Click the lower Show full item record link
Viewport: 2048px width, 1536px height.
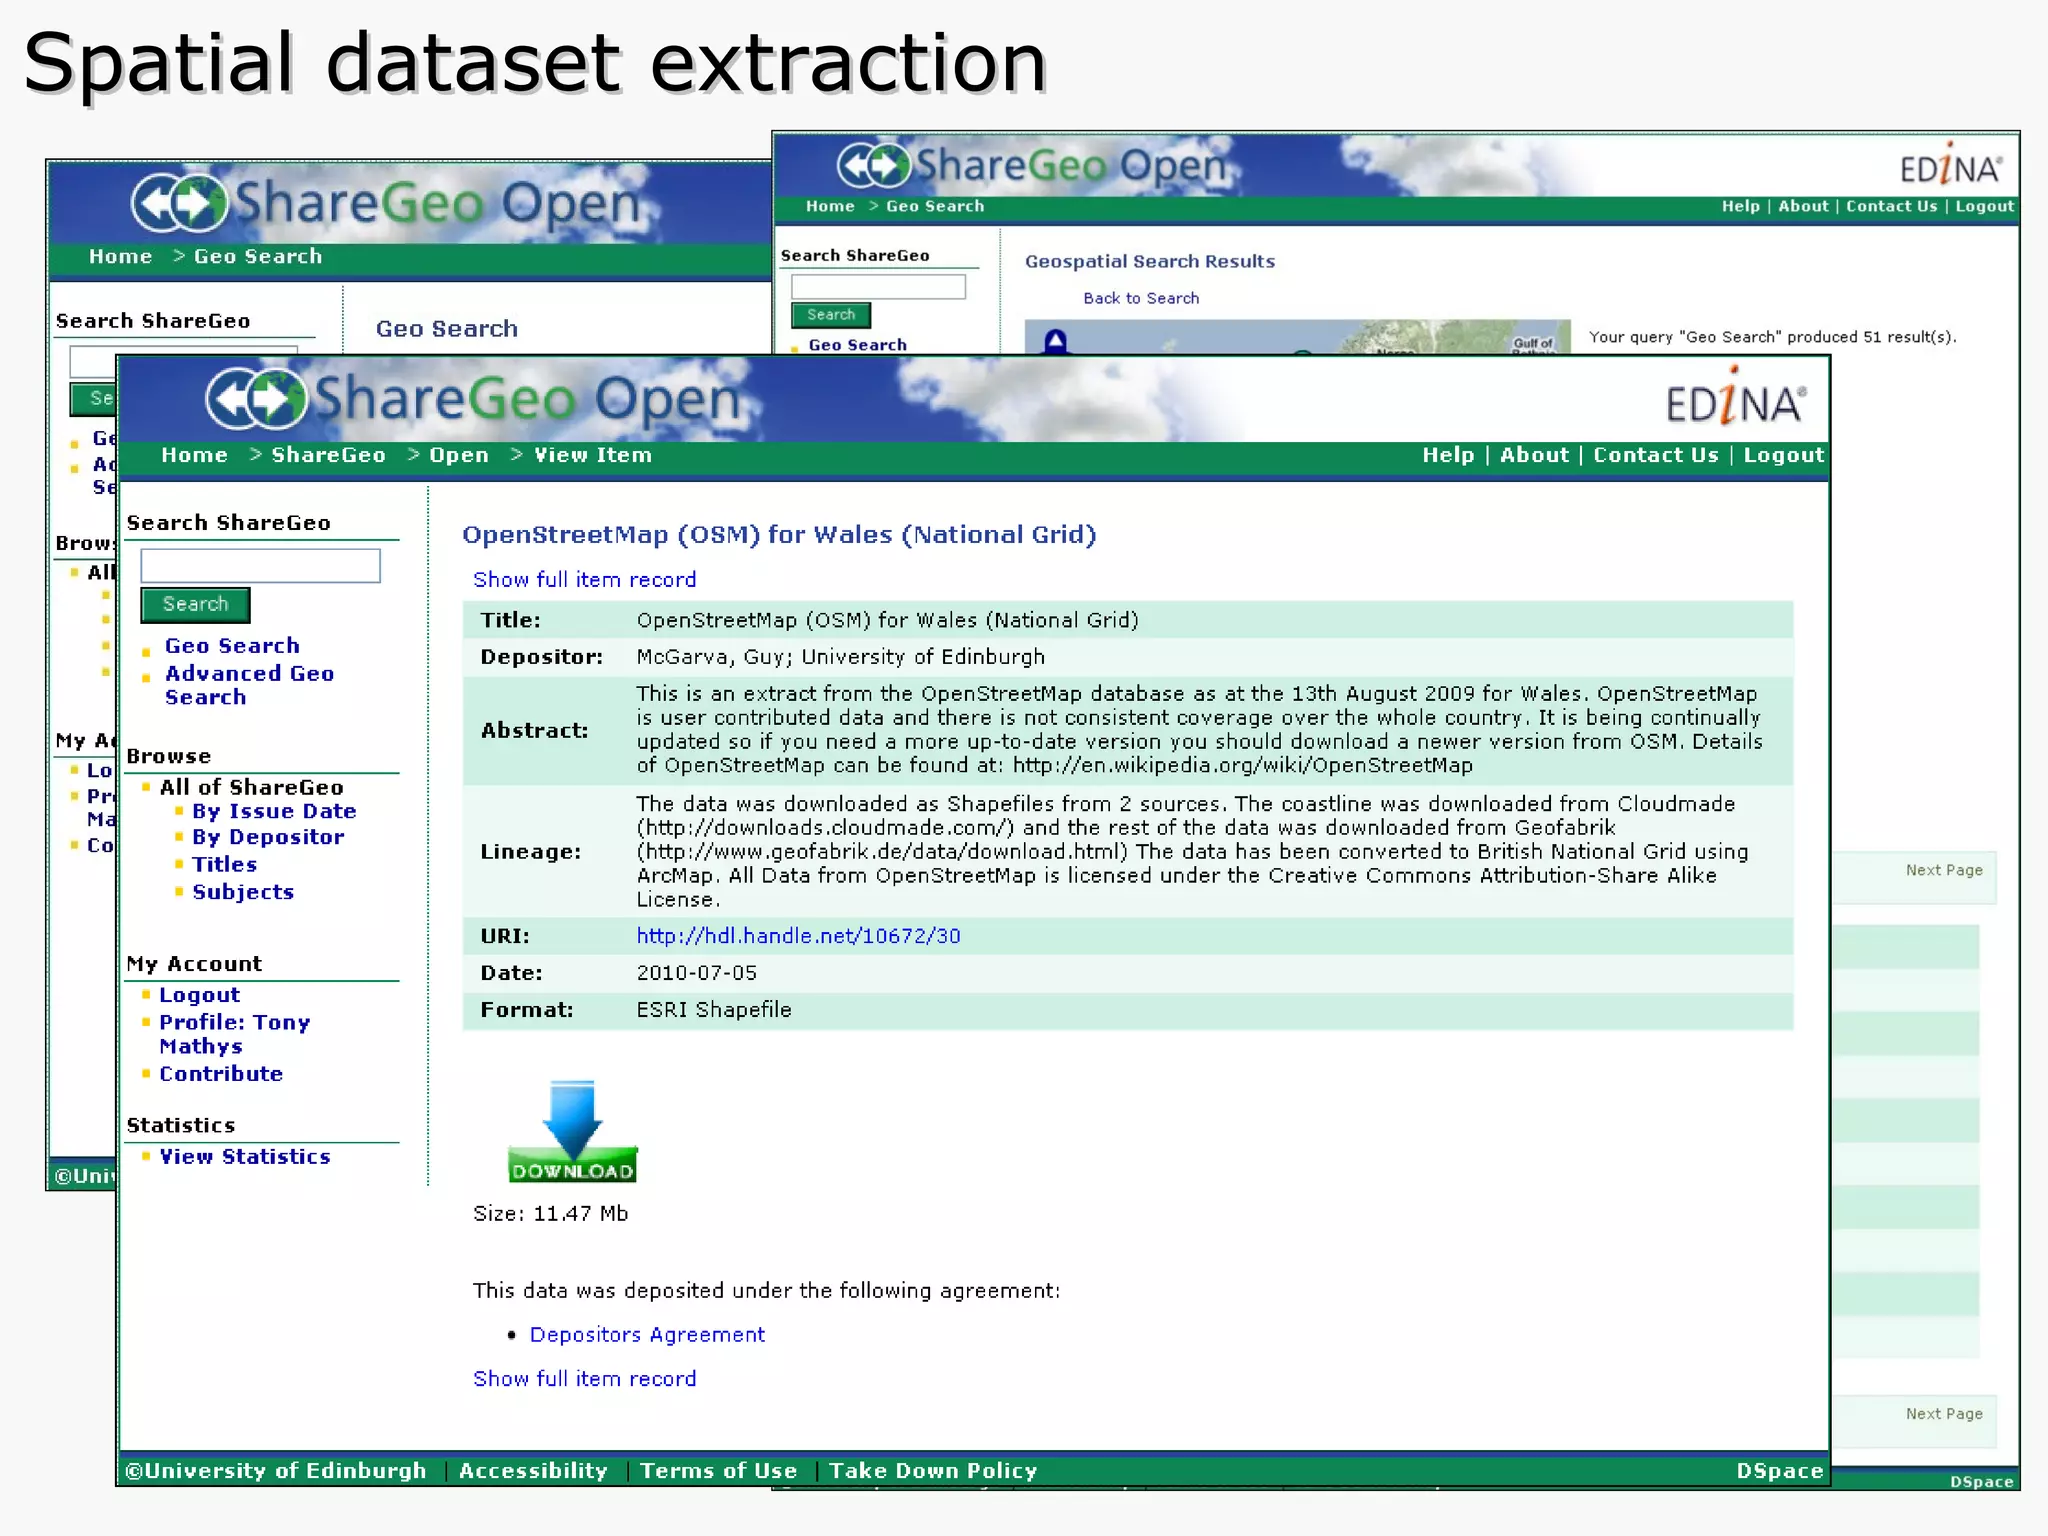584,1379
